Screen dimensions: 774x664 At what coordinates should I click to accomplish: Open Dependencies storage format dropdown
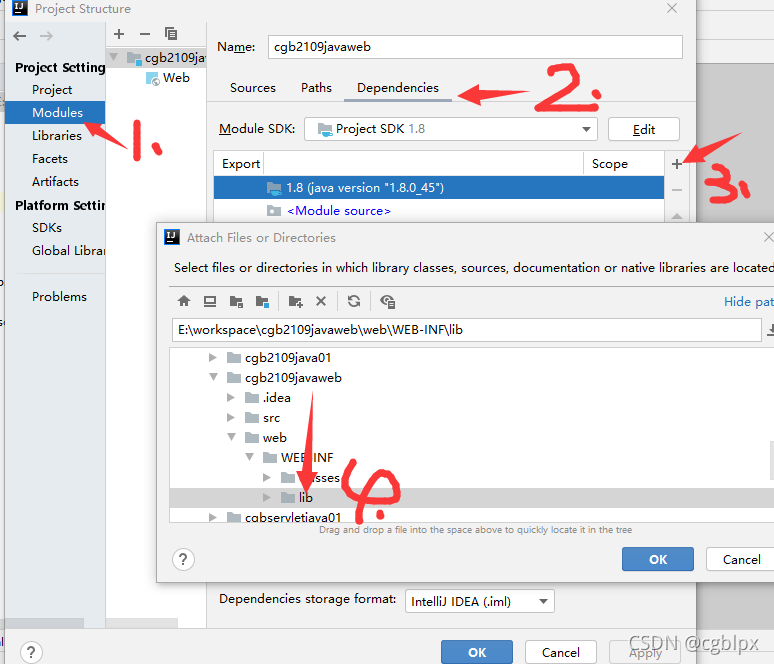tap(479, 601)
